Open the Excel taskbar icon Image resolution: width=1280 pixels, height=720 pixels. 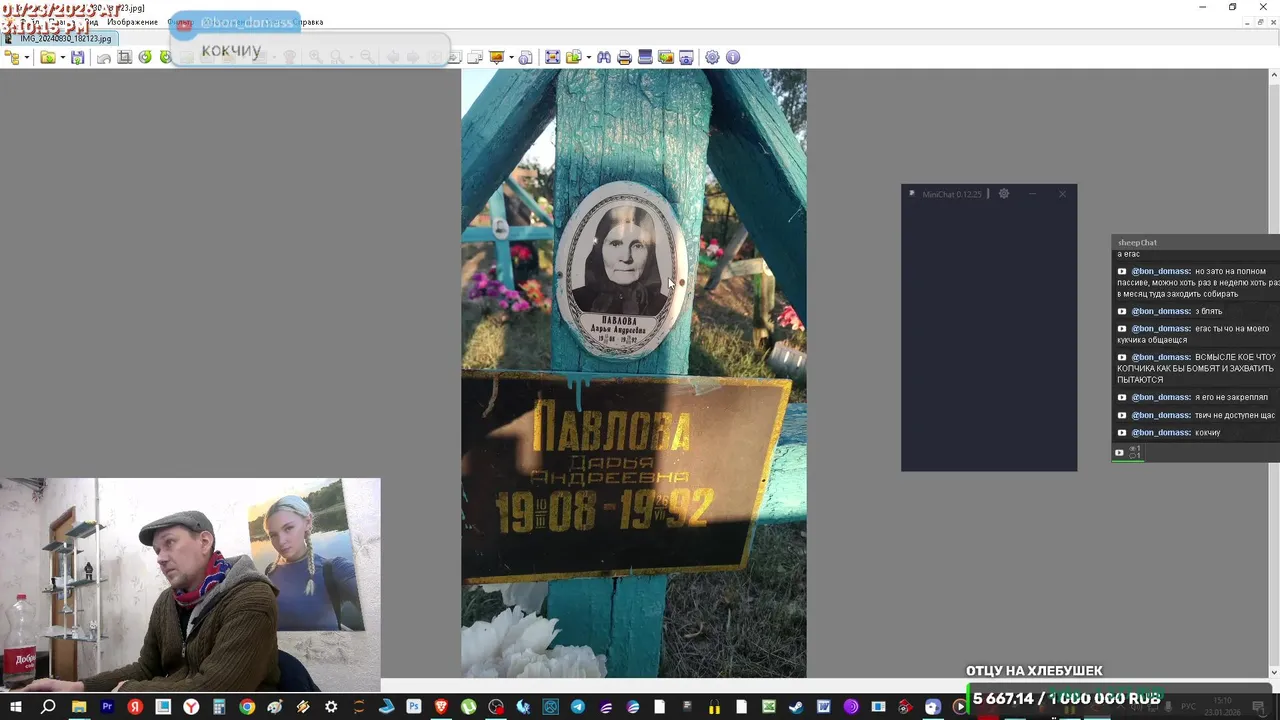coord(768,707)
